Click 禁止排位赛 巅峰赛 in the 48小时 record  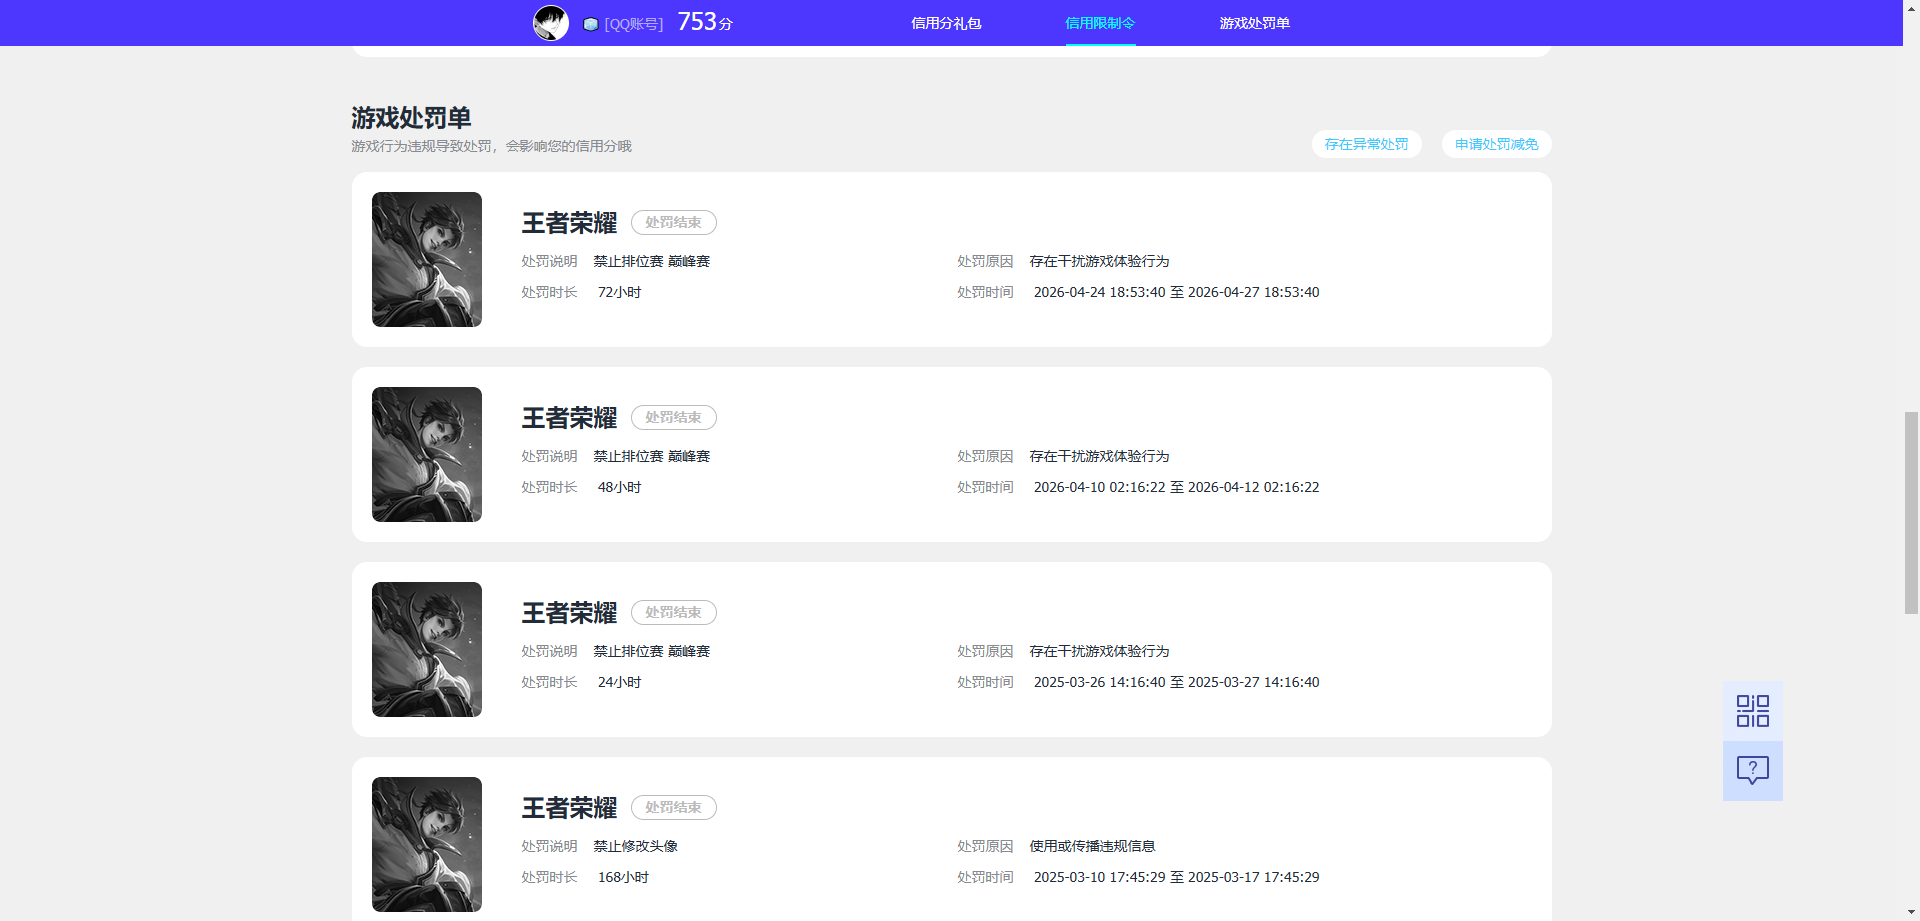coord(651,456)
